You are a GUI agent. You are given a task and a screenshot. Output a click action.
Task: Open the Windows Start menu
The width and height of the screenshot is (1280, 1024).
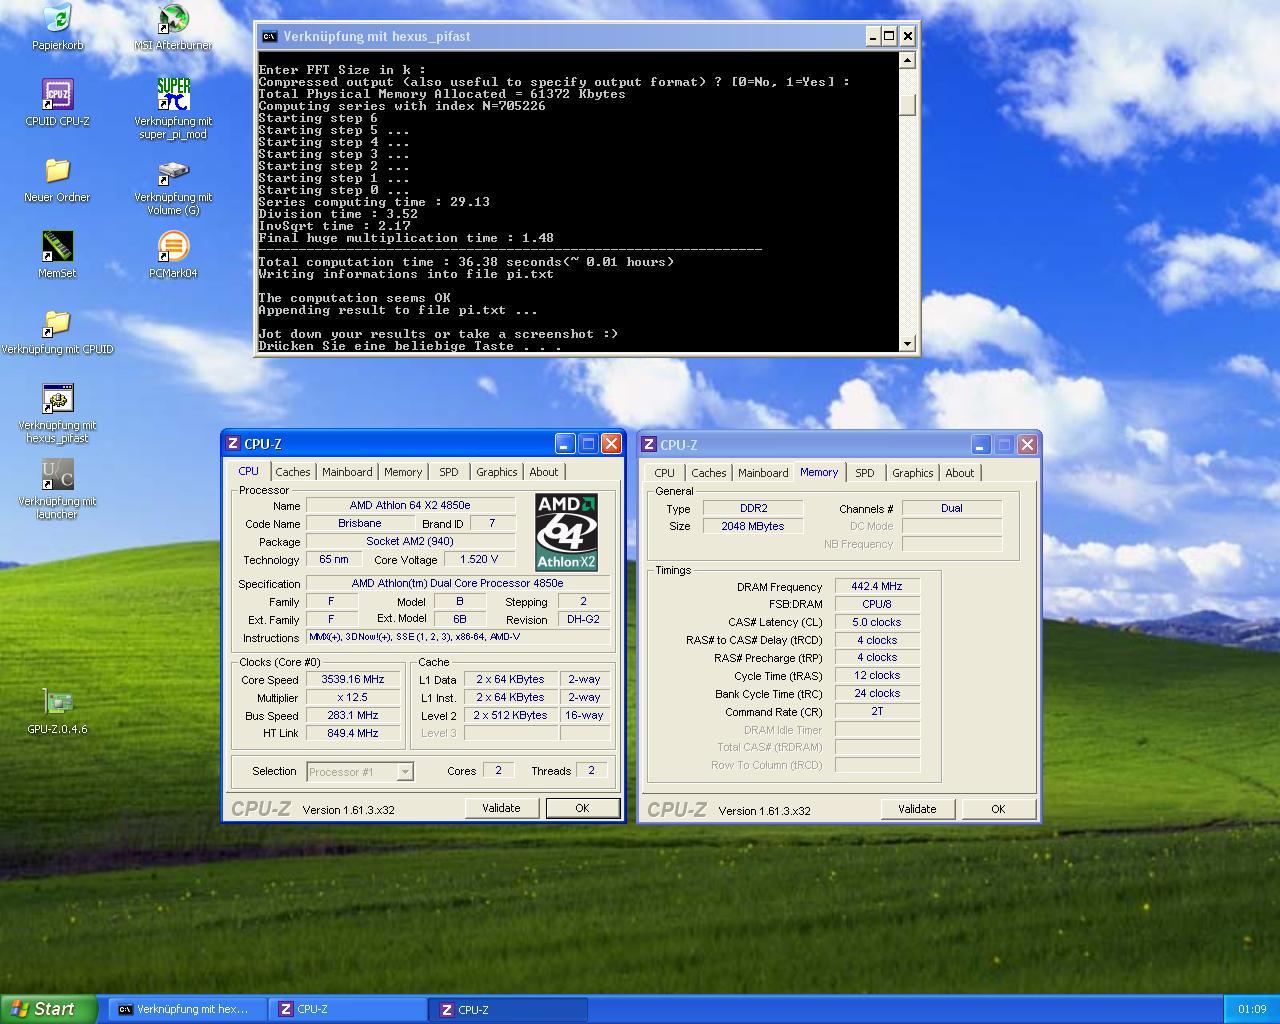coord(49,1009)
